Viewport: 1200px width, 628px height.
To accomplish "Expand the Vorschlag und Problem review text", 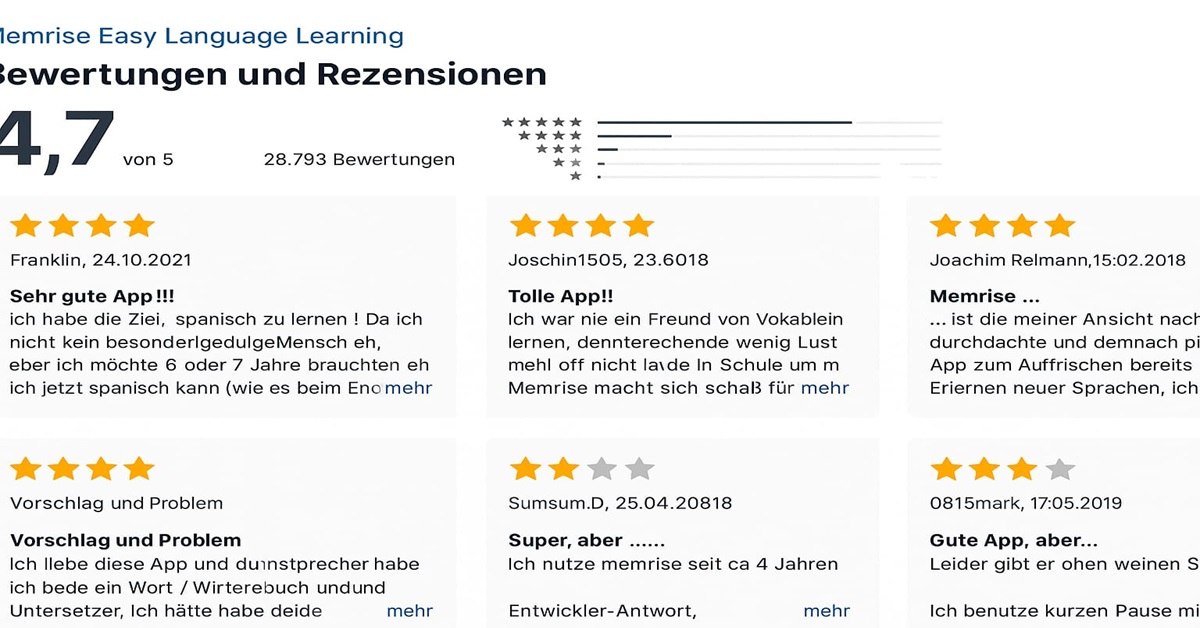I will point(410,610).
